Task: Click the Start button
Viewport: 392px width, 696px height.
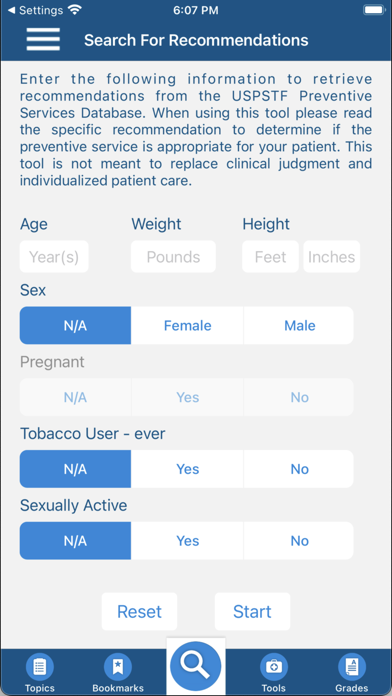Action: tap(252, 611)
